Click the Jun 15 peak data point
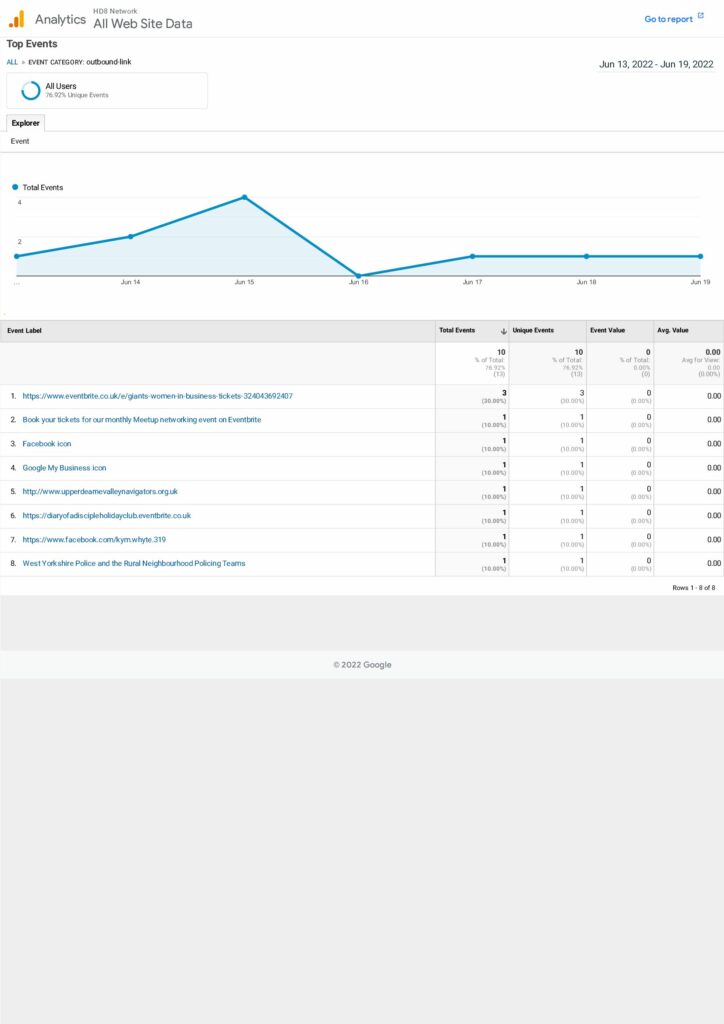The height and width of the screenshot is (1024, 724). [x=244, y=197]
